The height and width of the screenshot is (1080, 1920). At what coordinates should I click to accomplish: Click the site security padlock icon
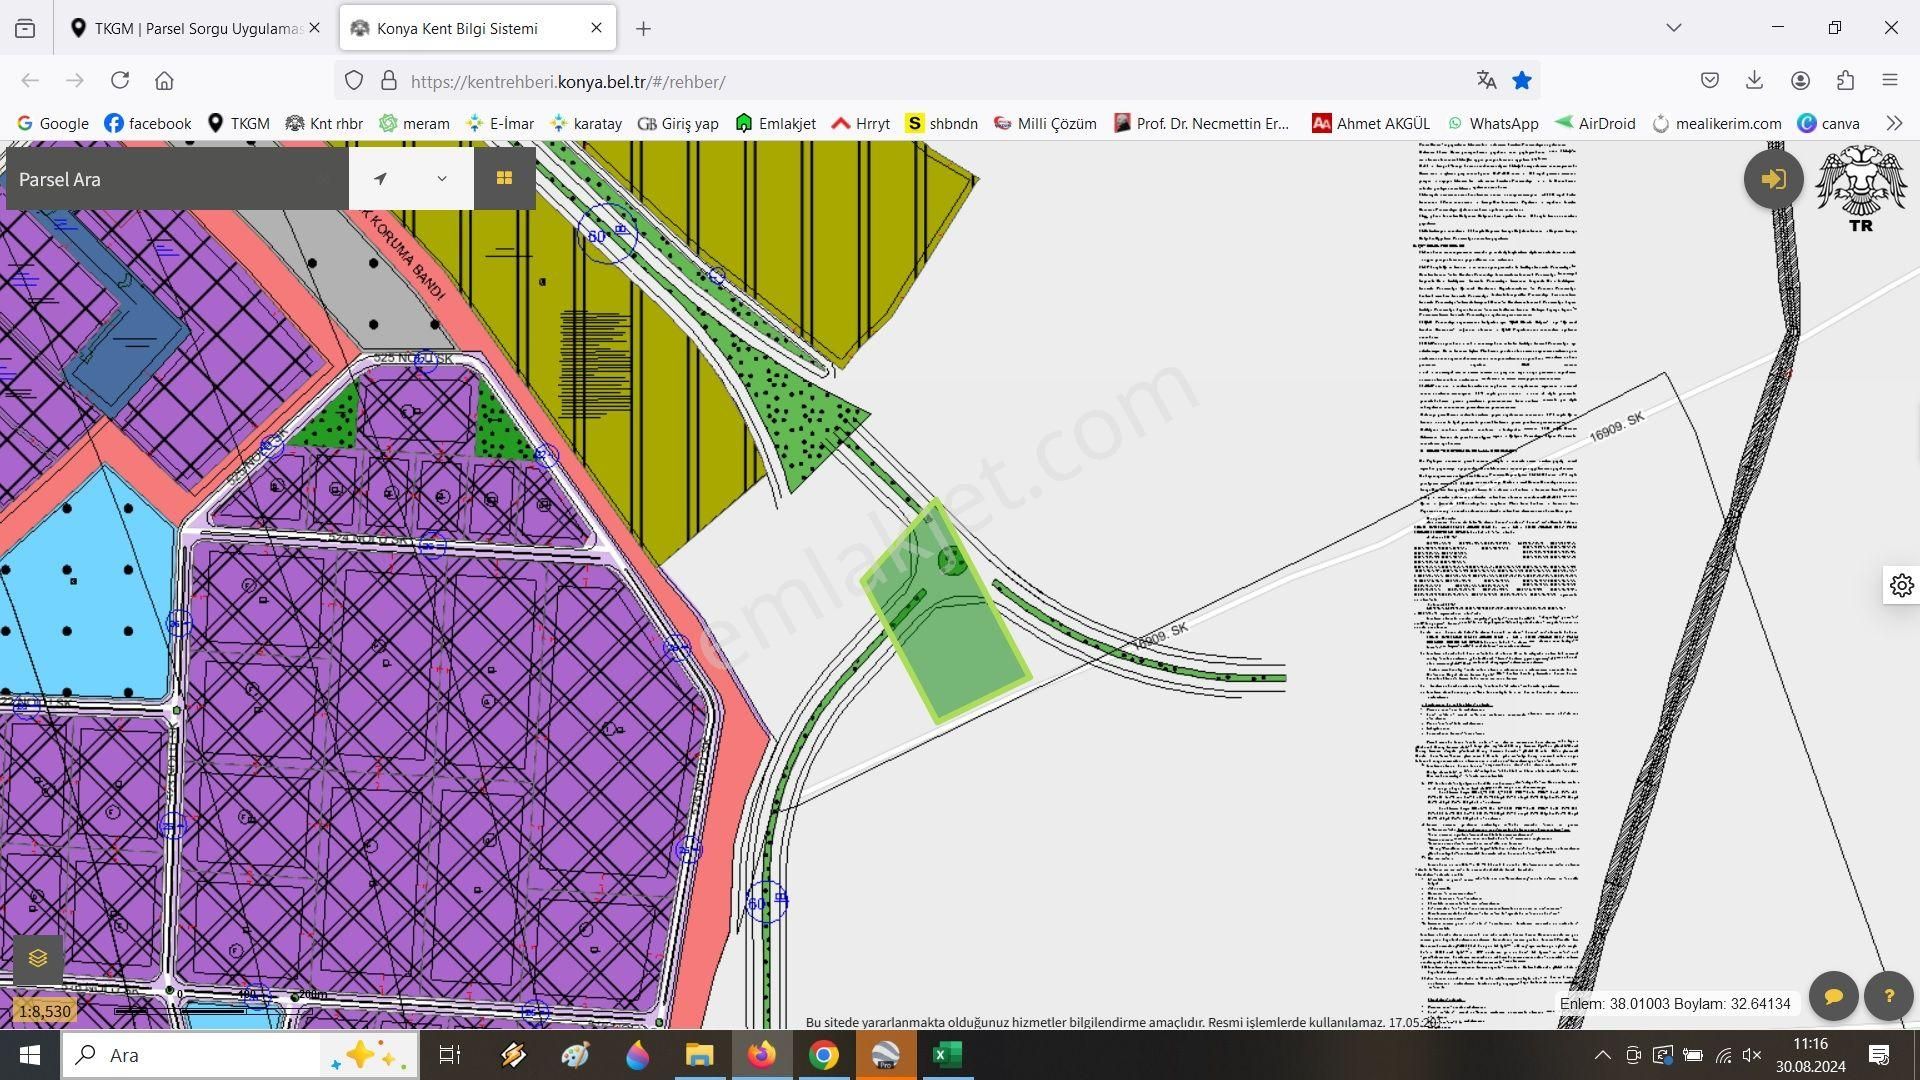(389, 81)
